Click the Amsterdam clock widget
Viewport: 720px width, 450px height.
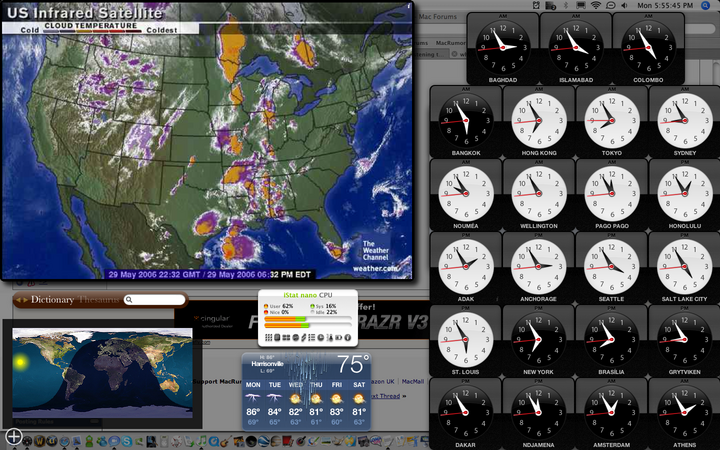tap(612, 414)
